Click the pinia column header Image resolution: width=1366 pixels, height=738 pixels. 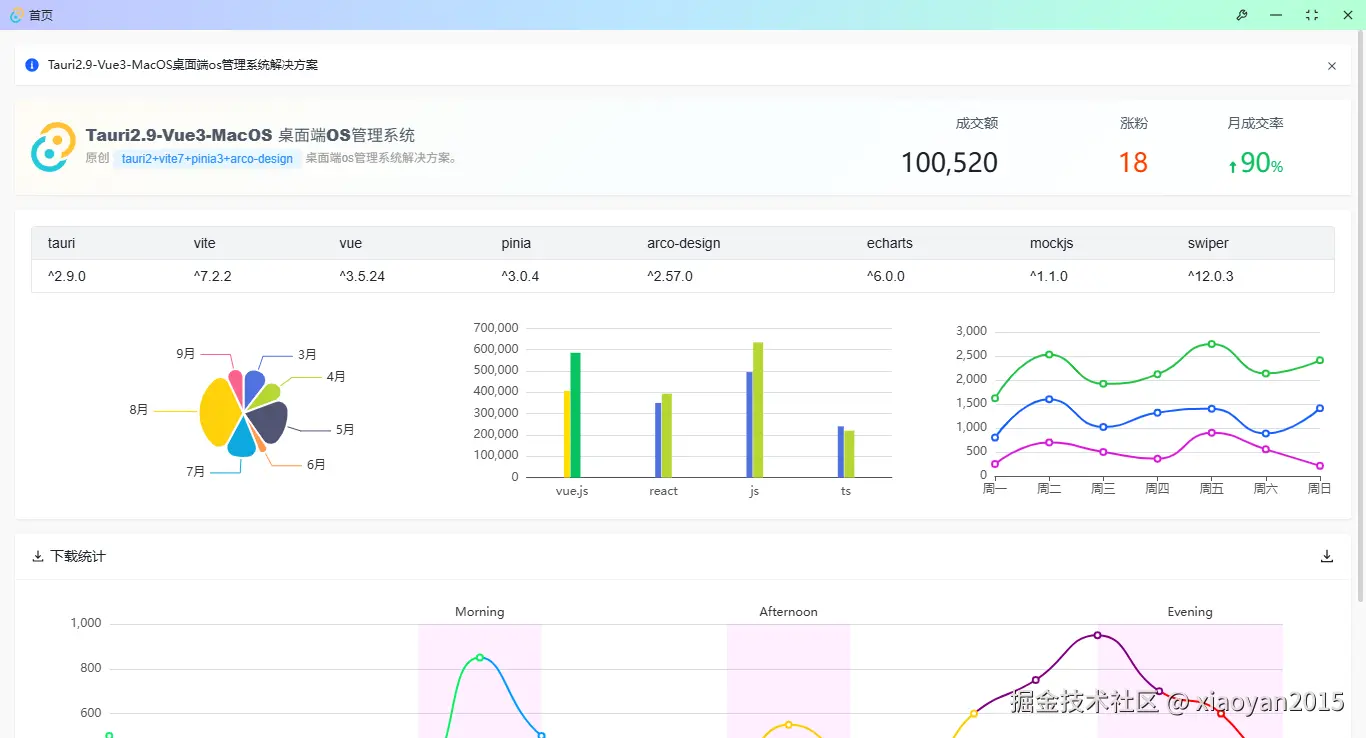pos(516,243)
